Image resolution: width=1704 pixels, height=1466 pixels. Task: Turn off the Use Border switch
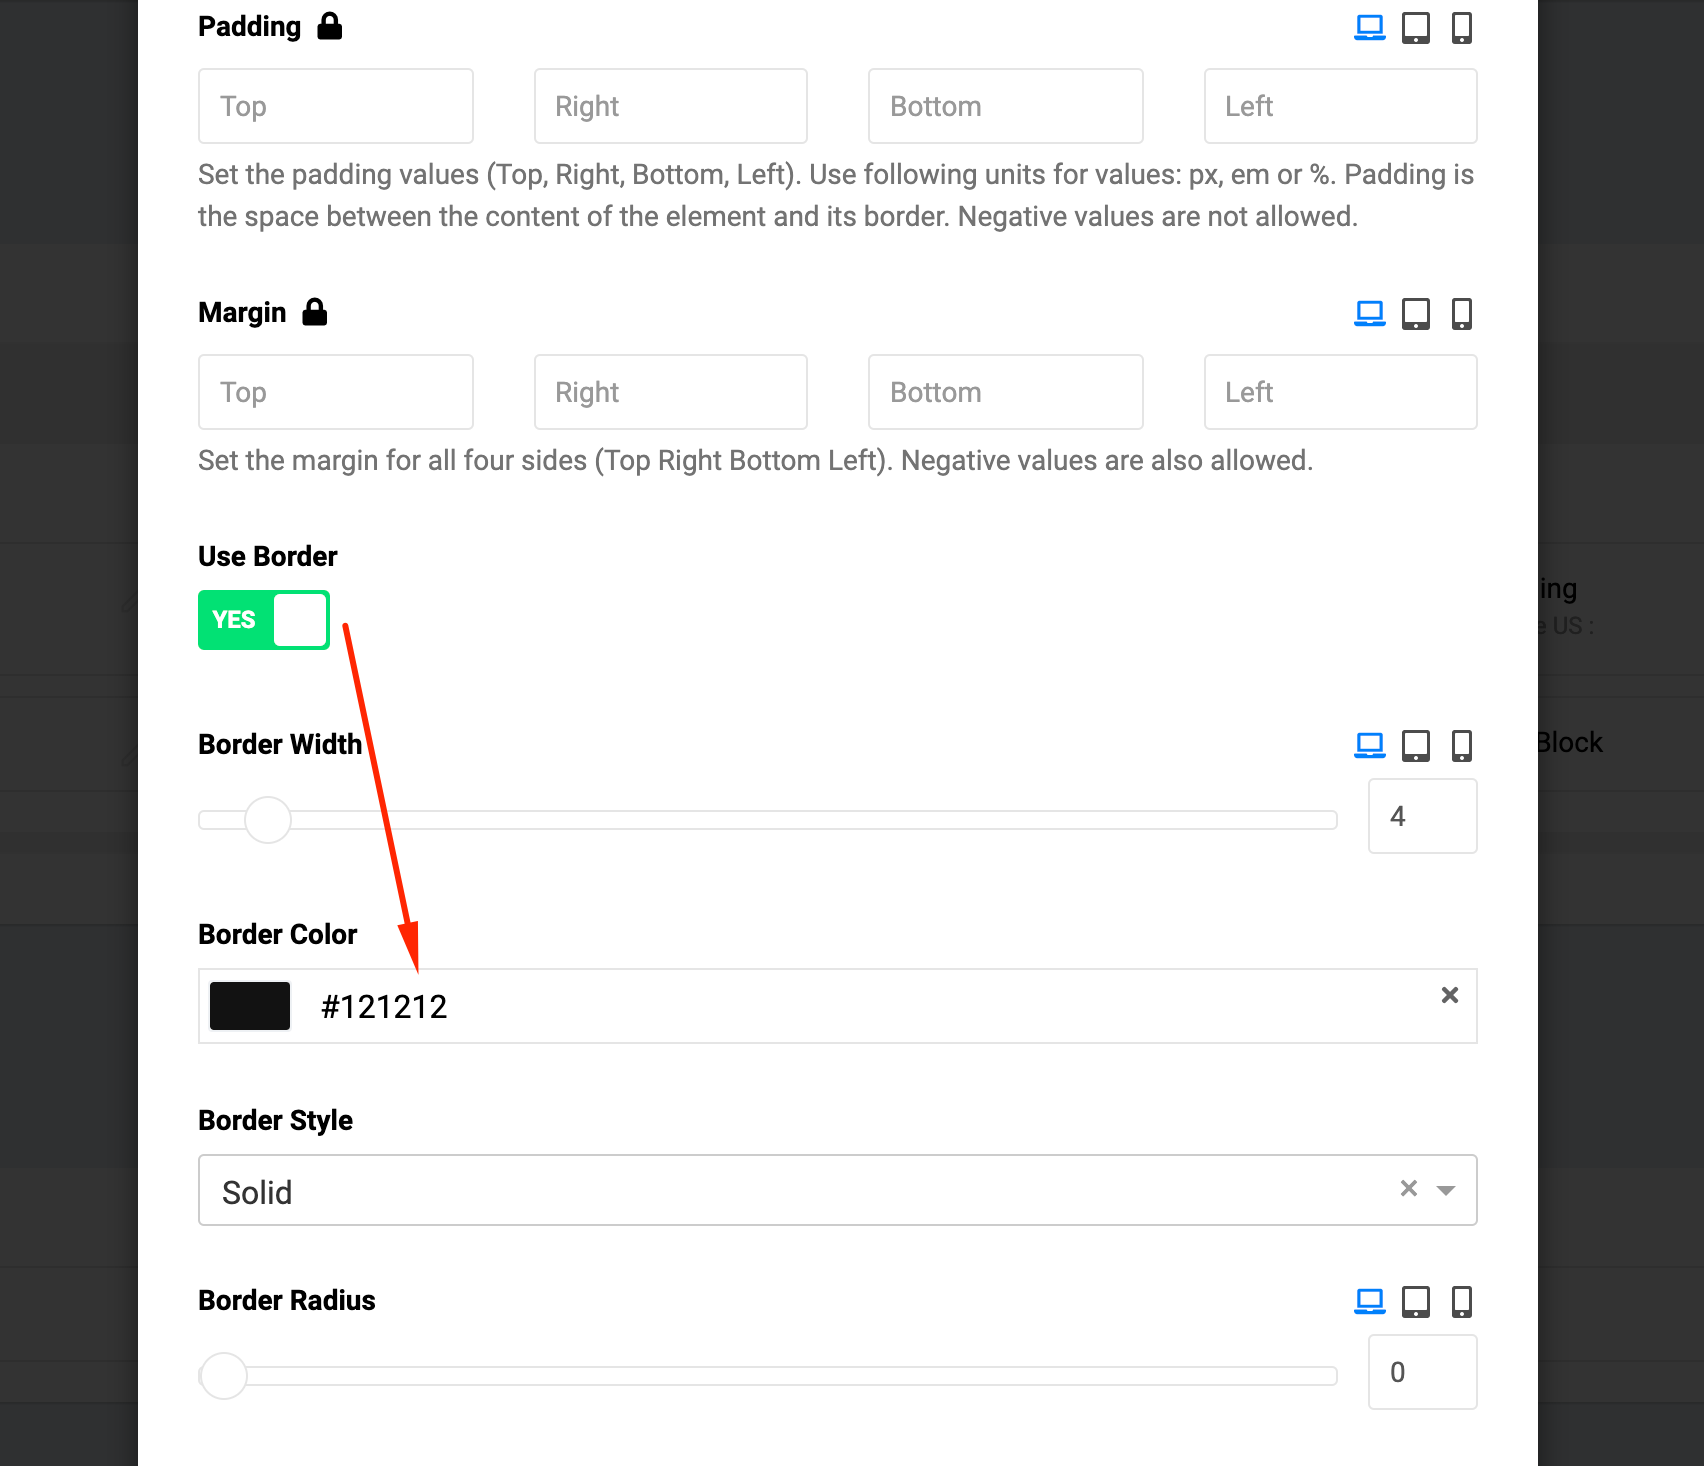coord(264,620)
